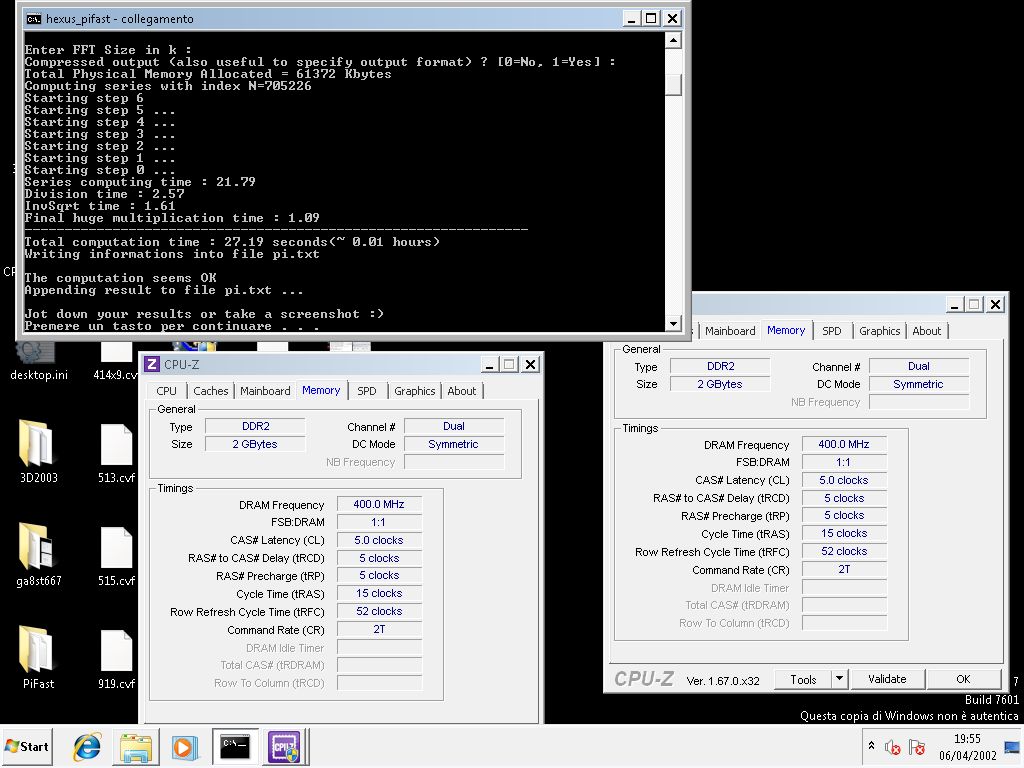The width and height of the screenshot is (1024, 768).
Task: Launch Internet Explorer from taskbar
Action: point(87,747)
